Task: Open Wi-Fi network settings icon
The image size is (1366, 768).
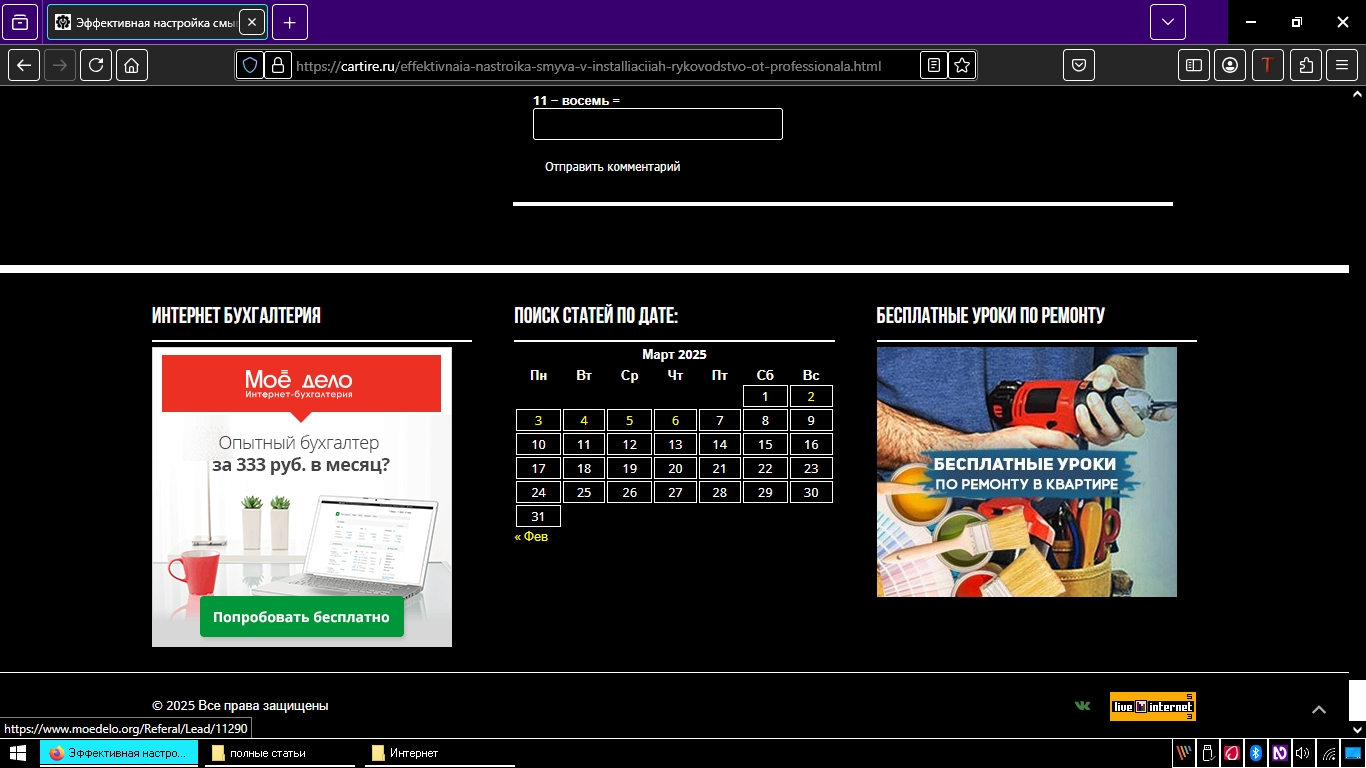Action: 1329,753
